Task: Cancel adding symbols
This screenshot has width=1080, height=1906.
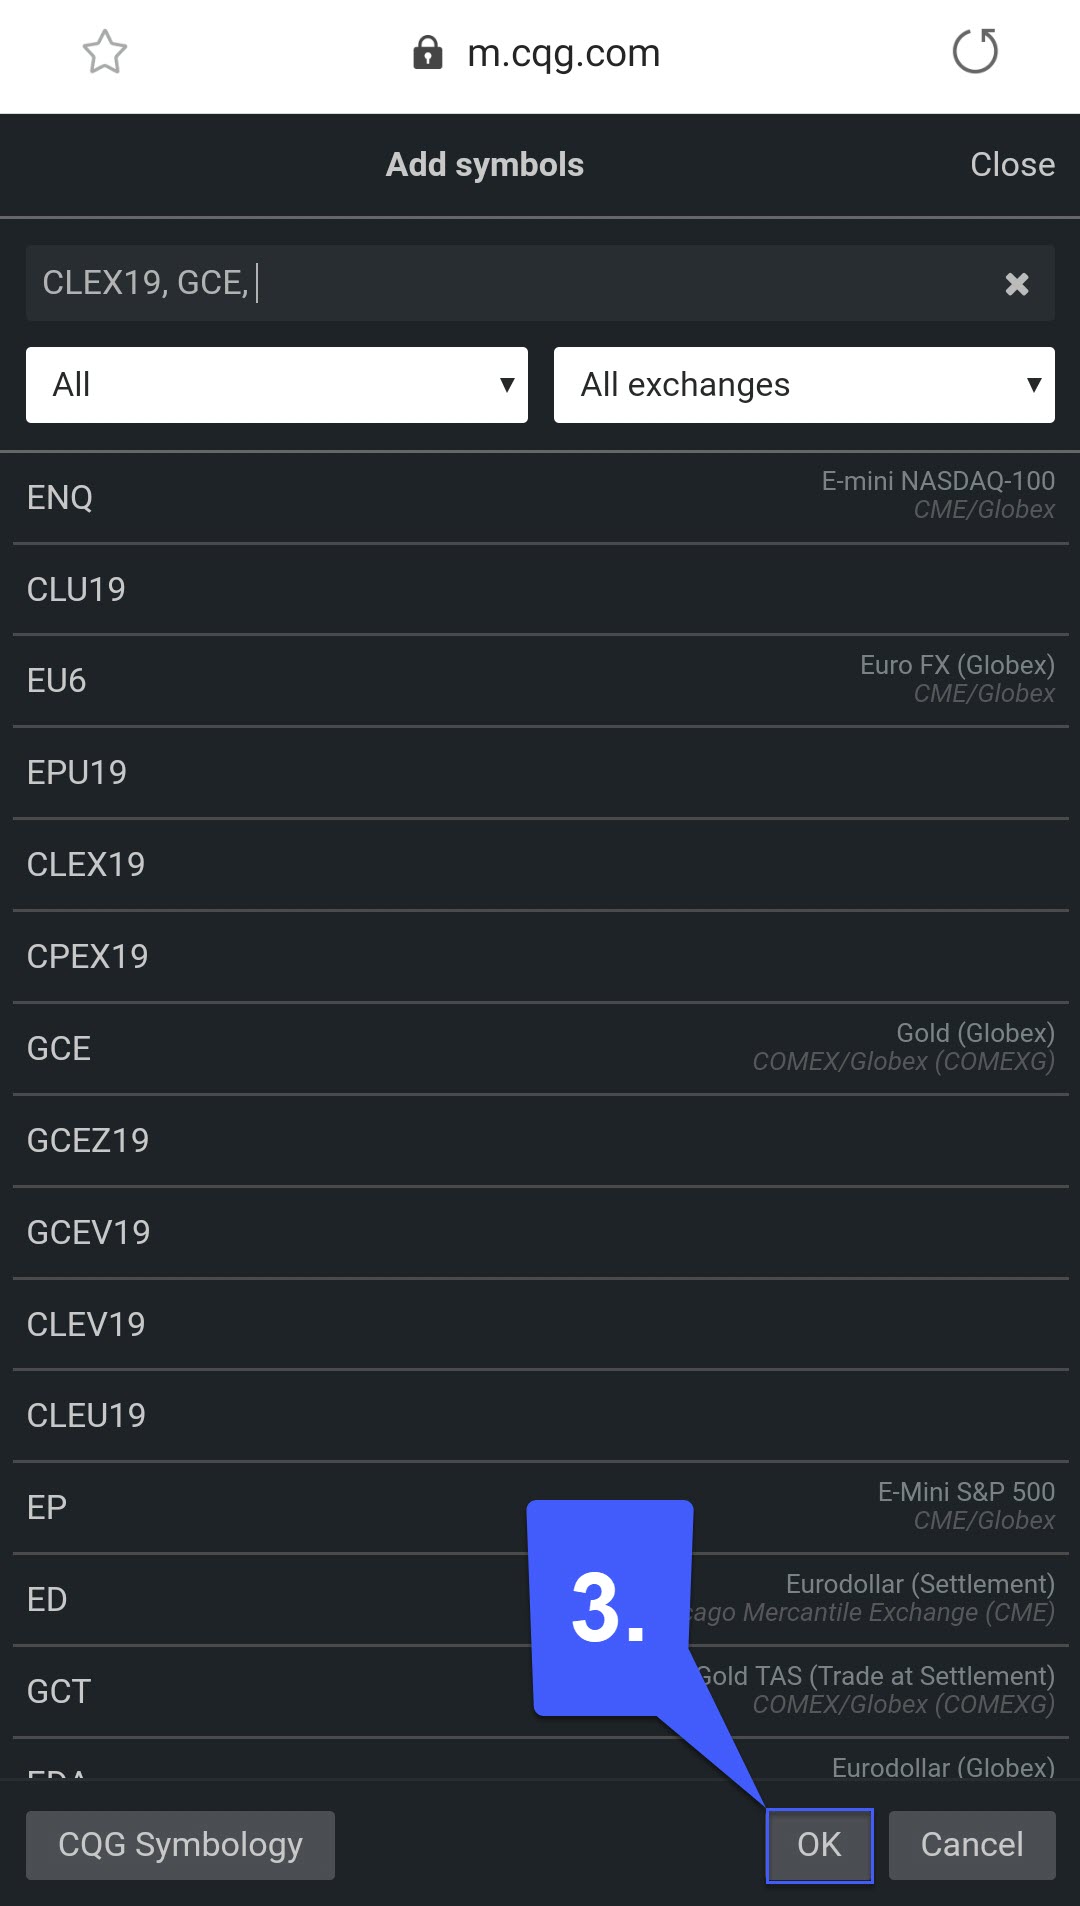Action: tap(972, 1845)
